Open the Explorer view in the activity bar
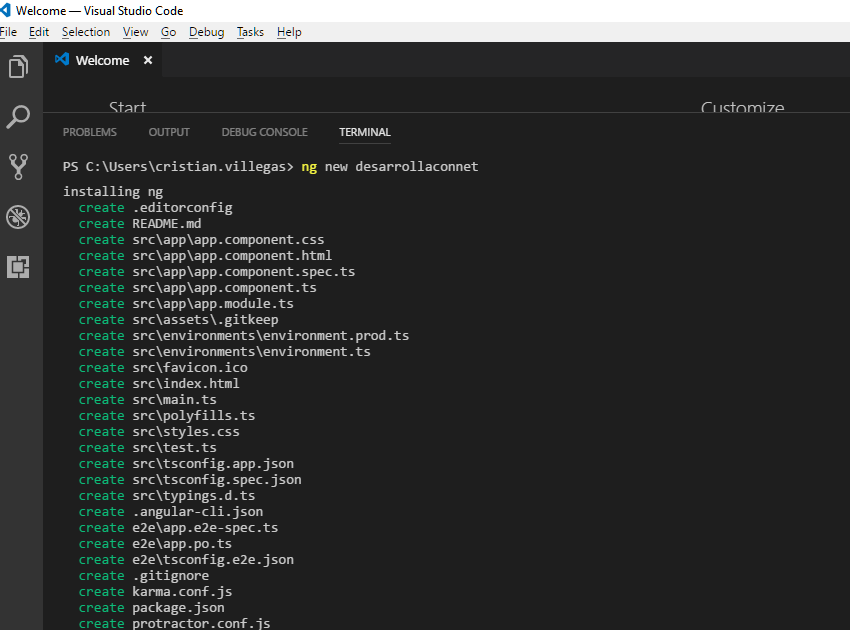 coord(18,67)
